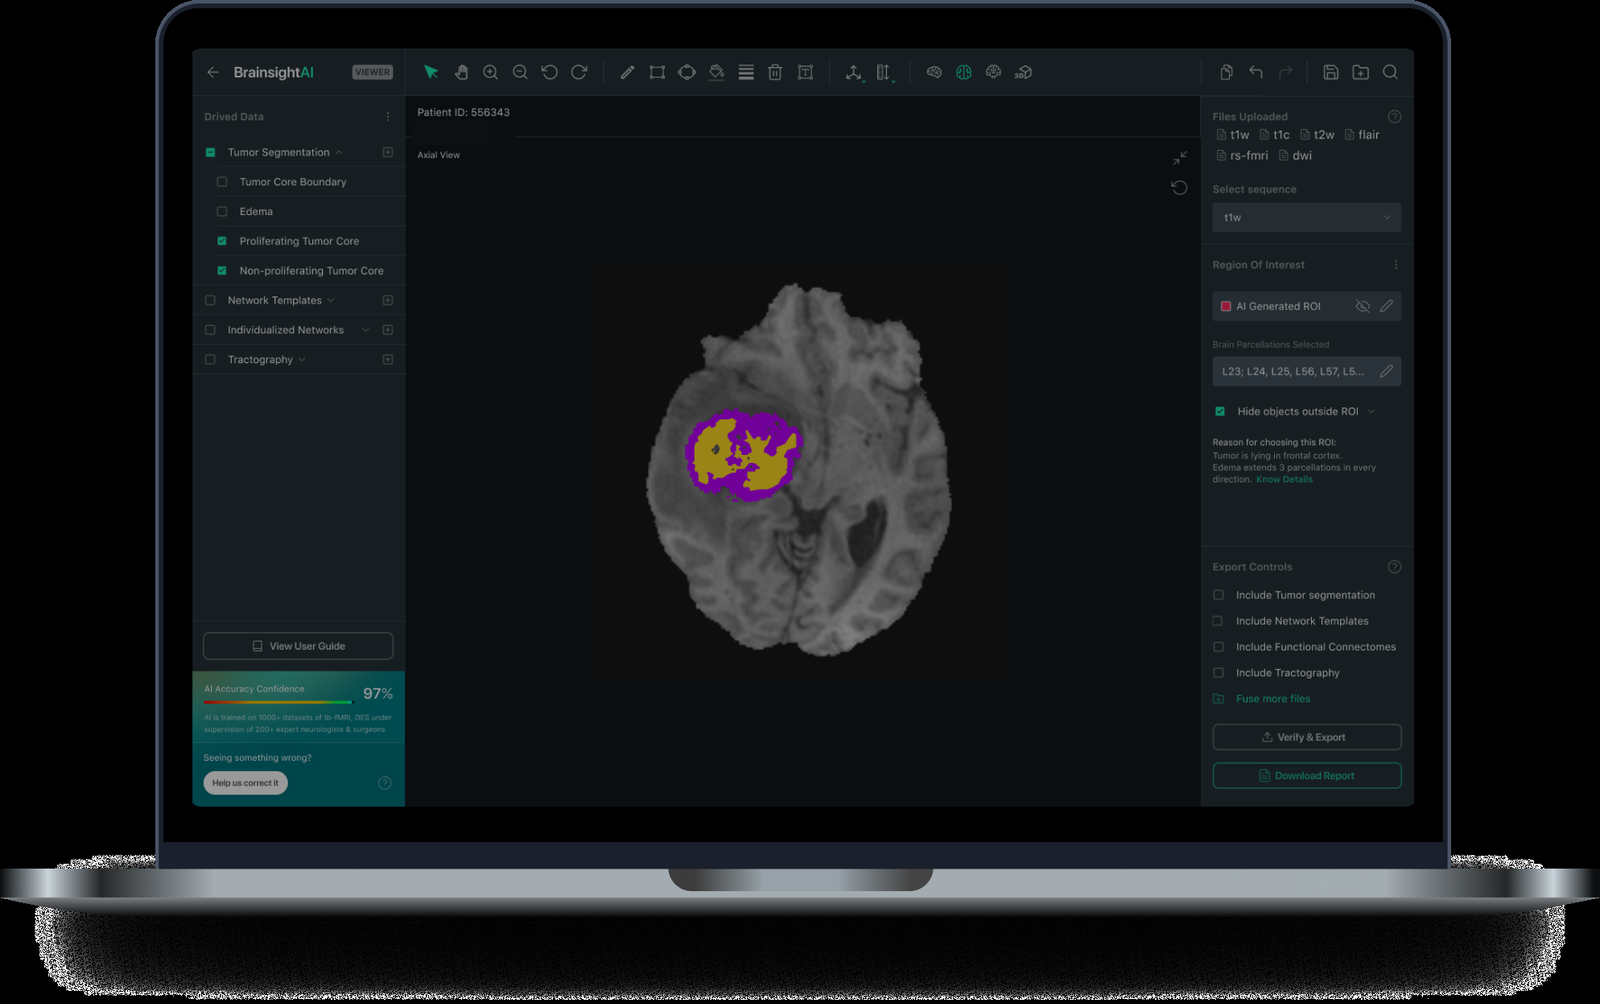Toggle Hide objects outside ROI checkbox

point(1220,411)
